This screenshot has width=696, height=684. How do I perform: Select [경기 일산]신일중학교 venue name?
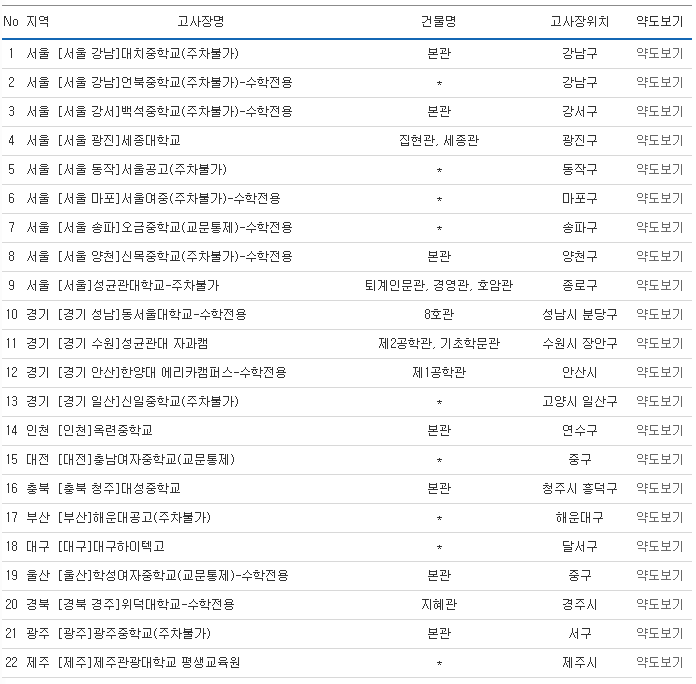point(148,402)
